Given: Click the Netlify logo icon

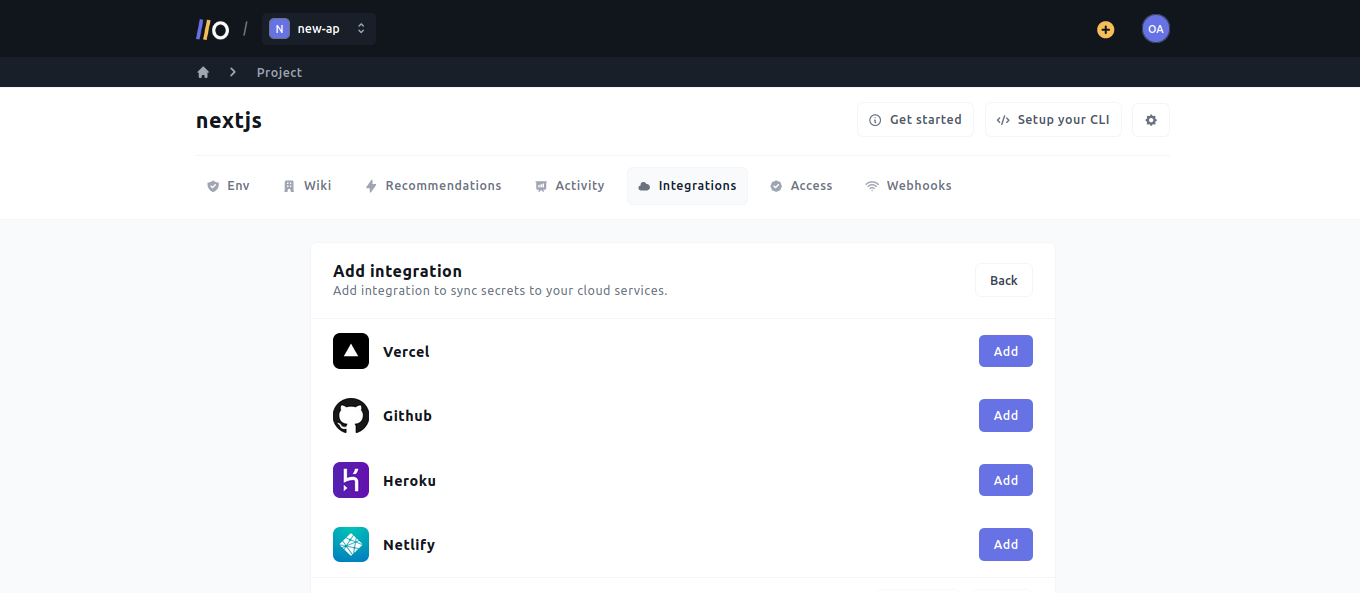Looking at the screenshot, I should (x=351, y=544).
